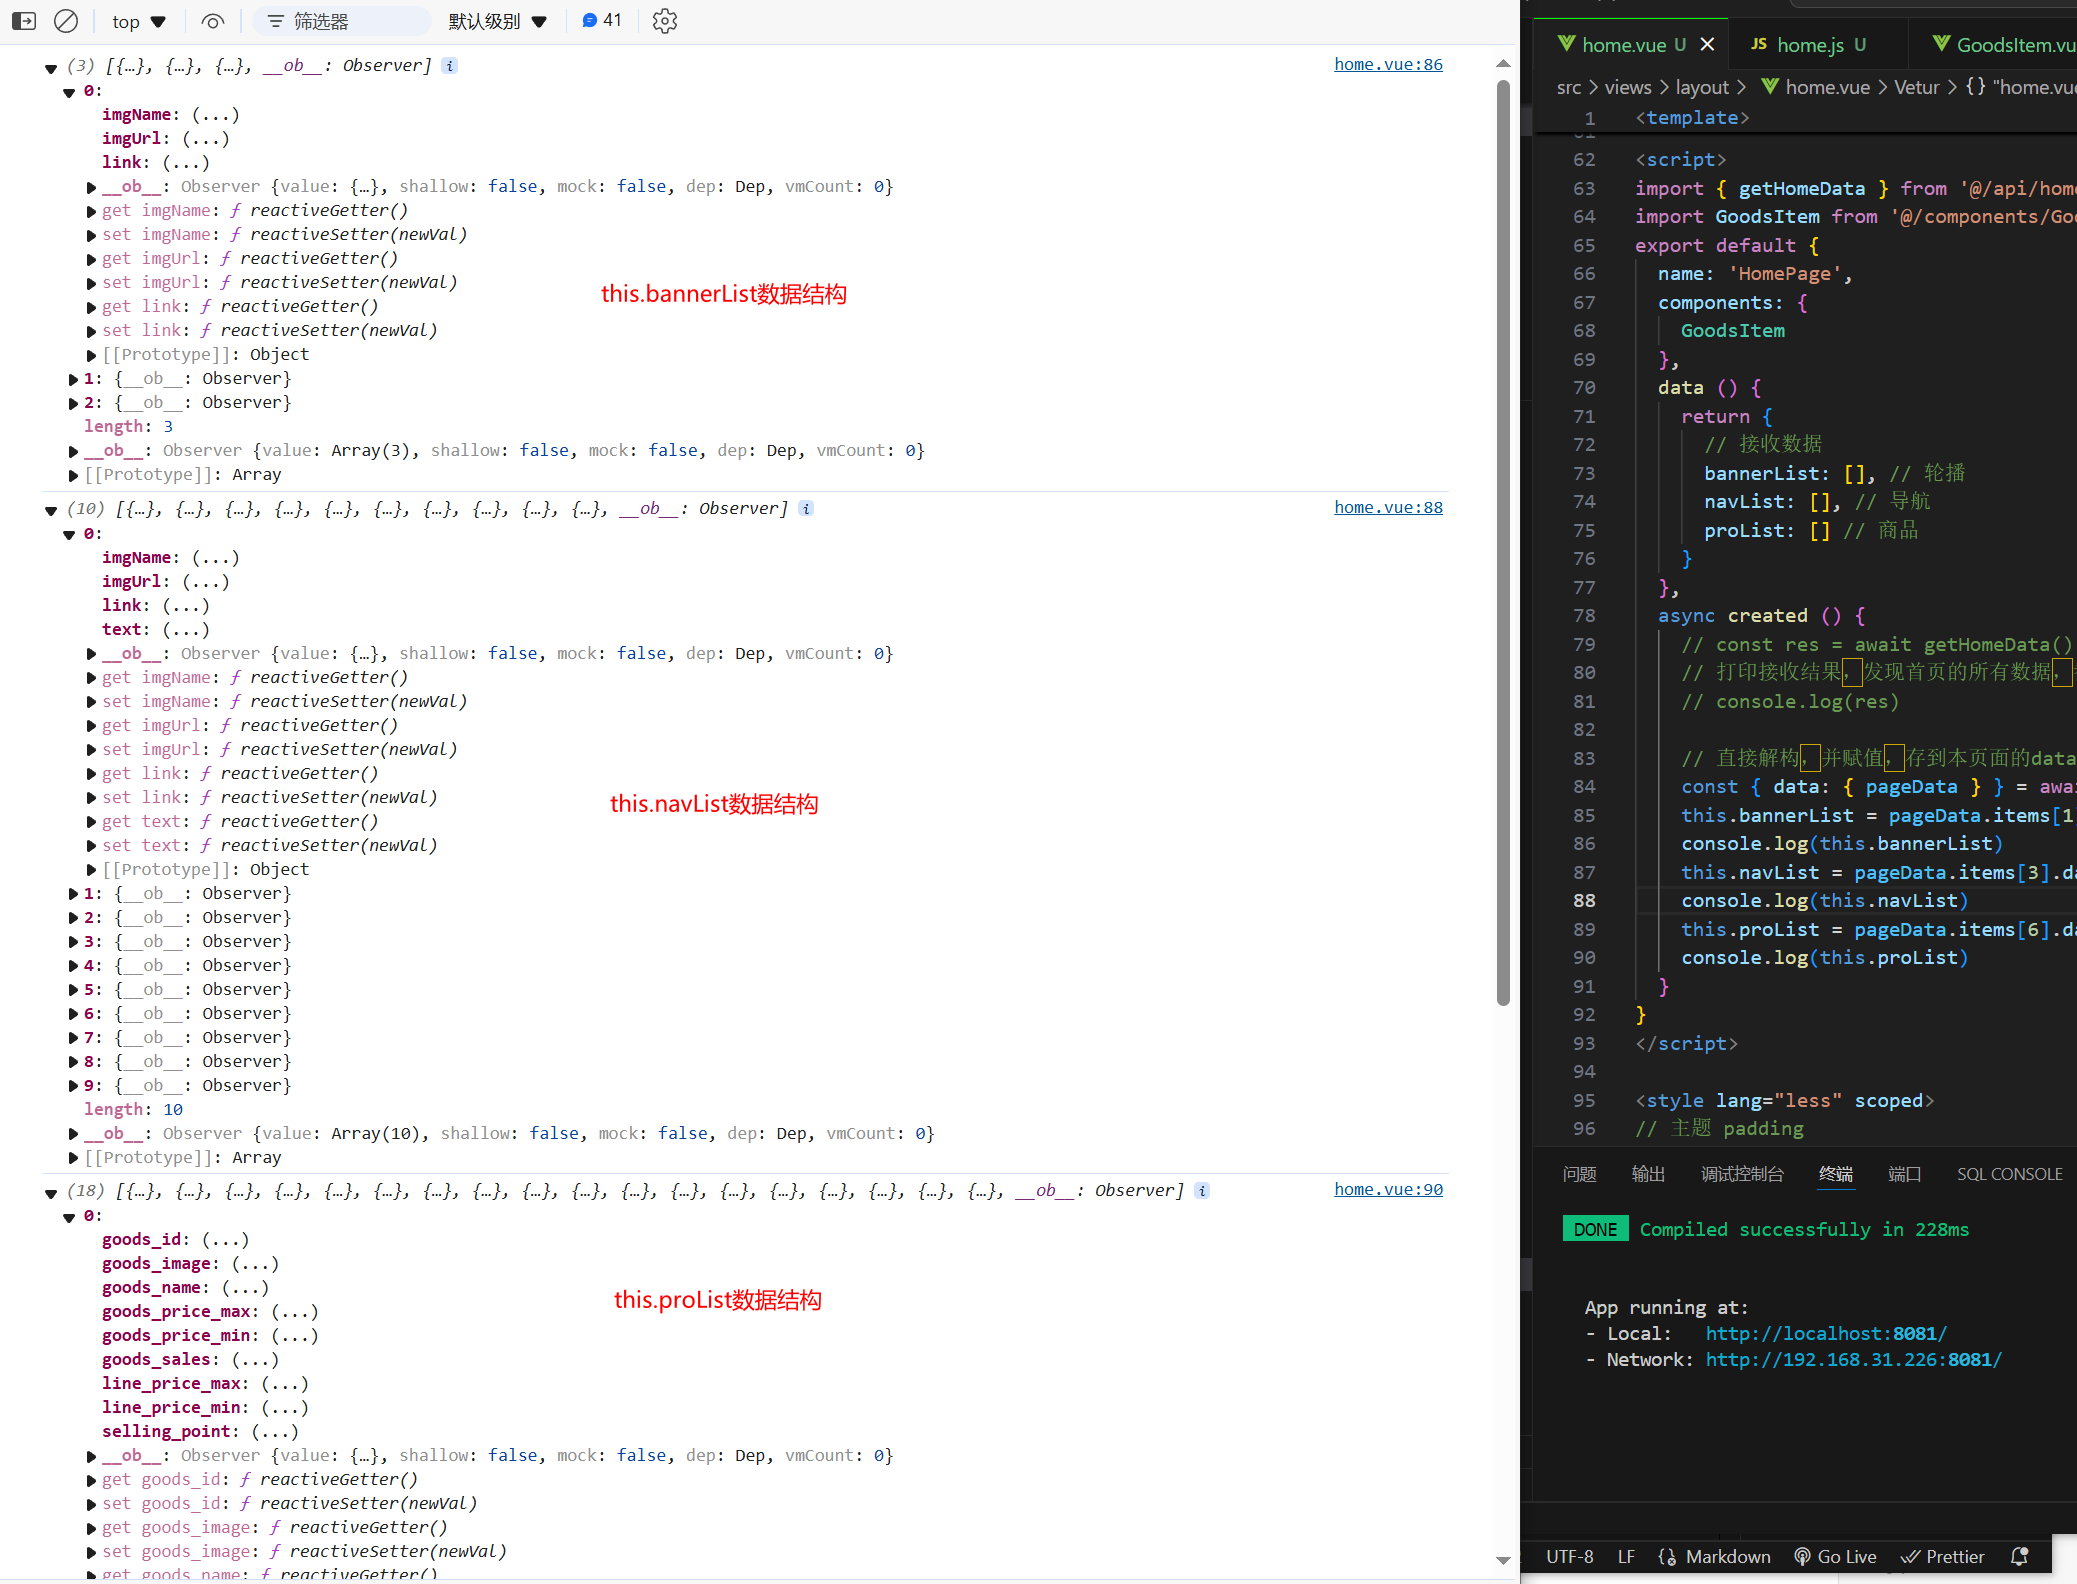Screen dimensions: 2077x1584
Task: Click selling_point (...) value
Action: point(275,1432)
